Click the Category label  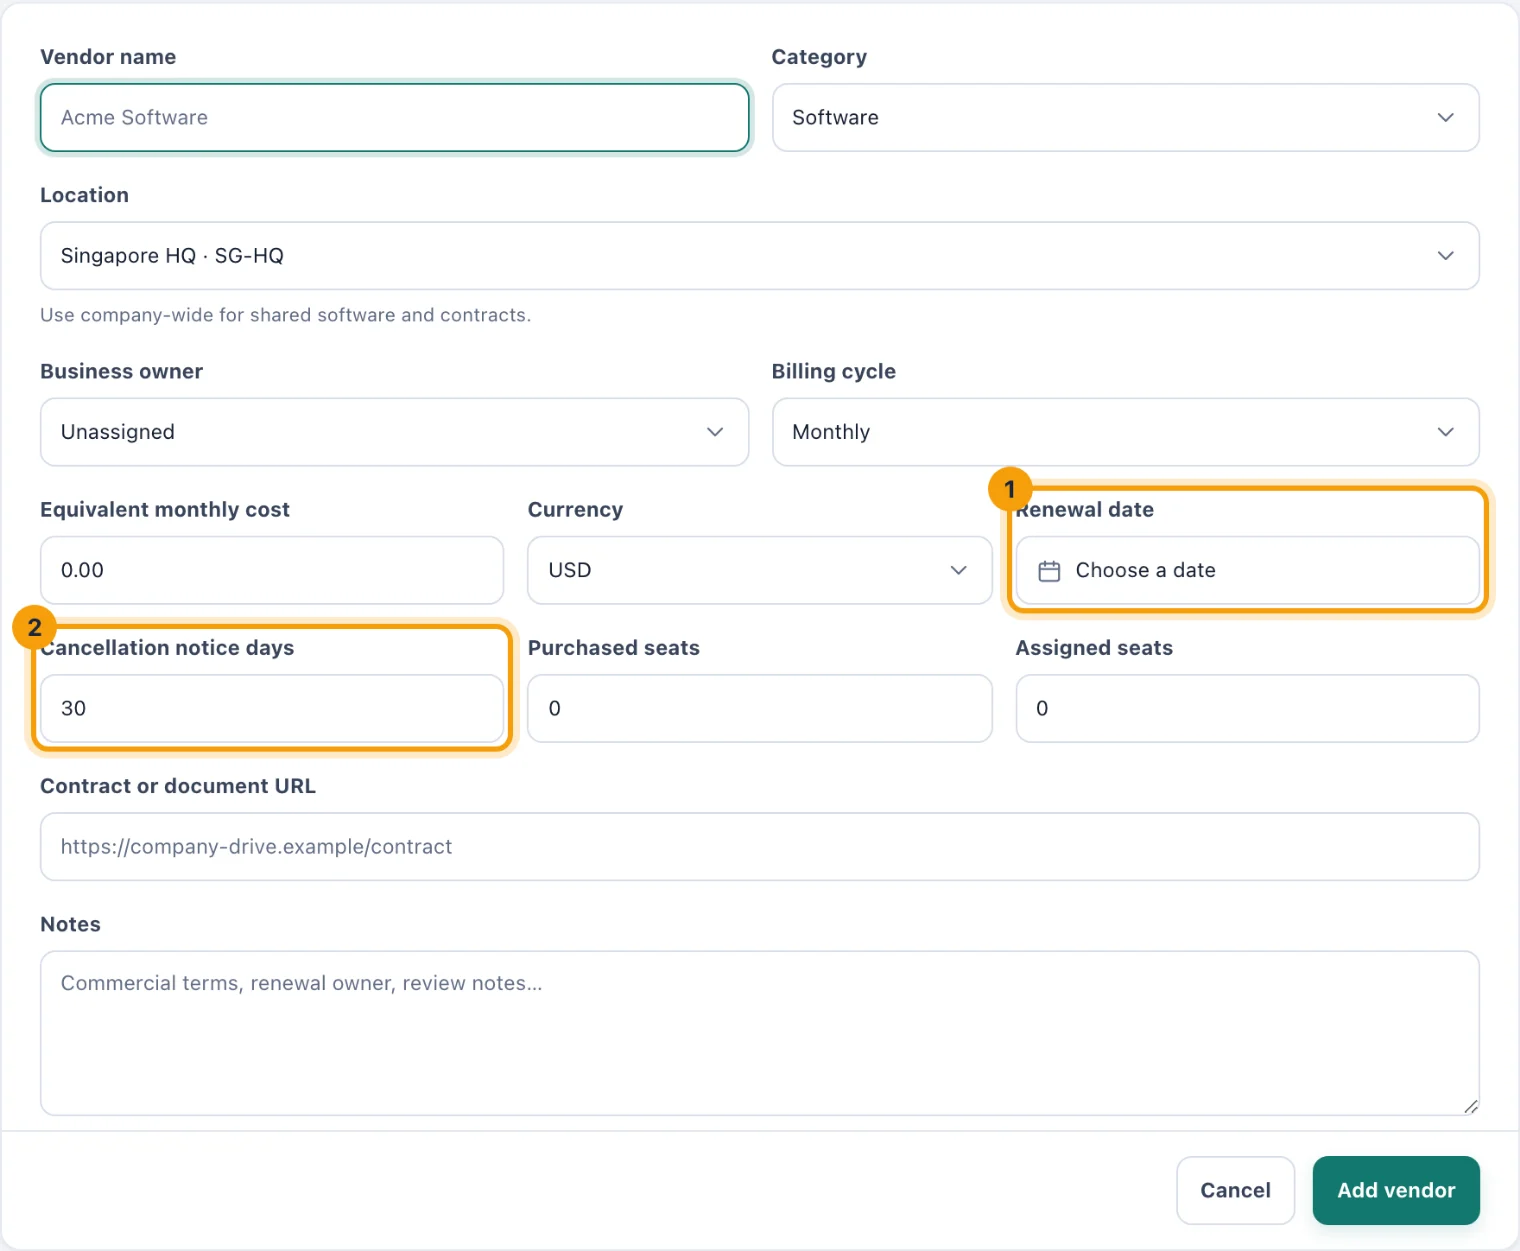click(819, 57)
